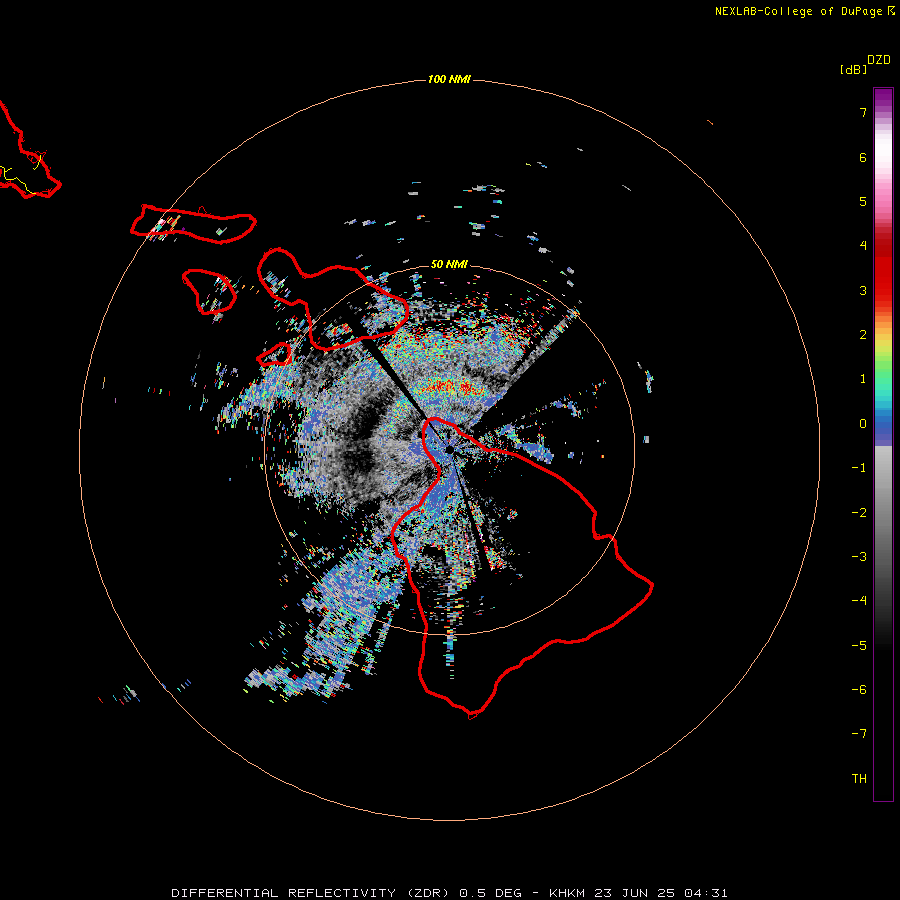Click the 5 dB tick label on scale
The image size is (900, 900).
pyautogui.click(x=863, y=201)
